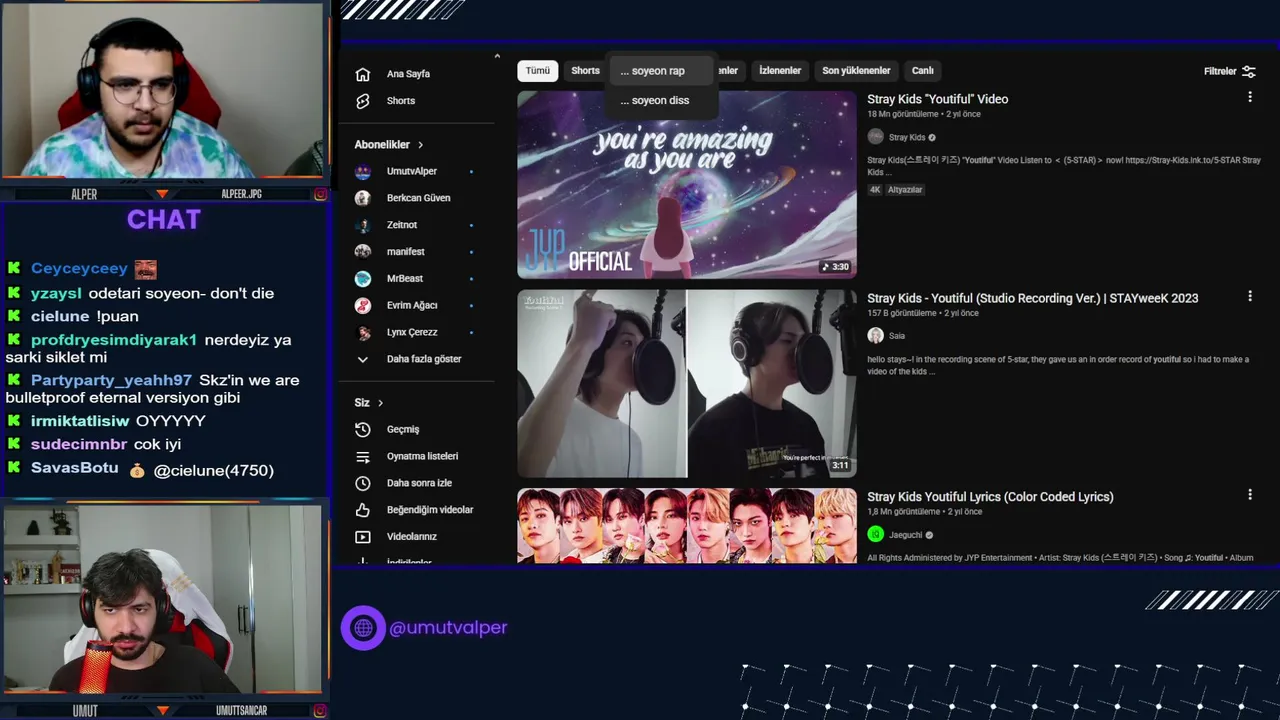
Task: Open Oynatma listeleri playlists icon
Action: click(x=363, y=456)
